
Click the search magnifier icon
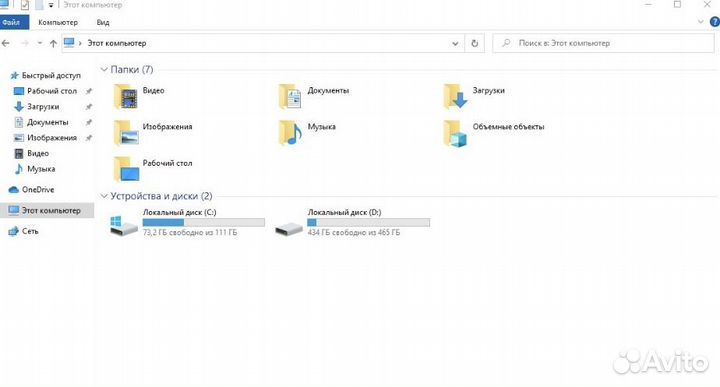coord(506,43)
